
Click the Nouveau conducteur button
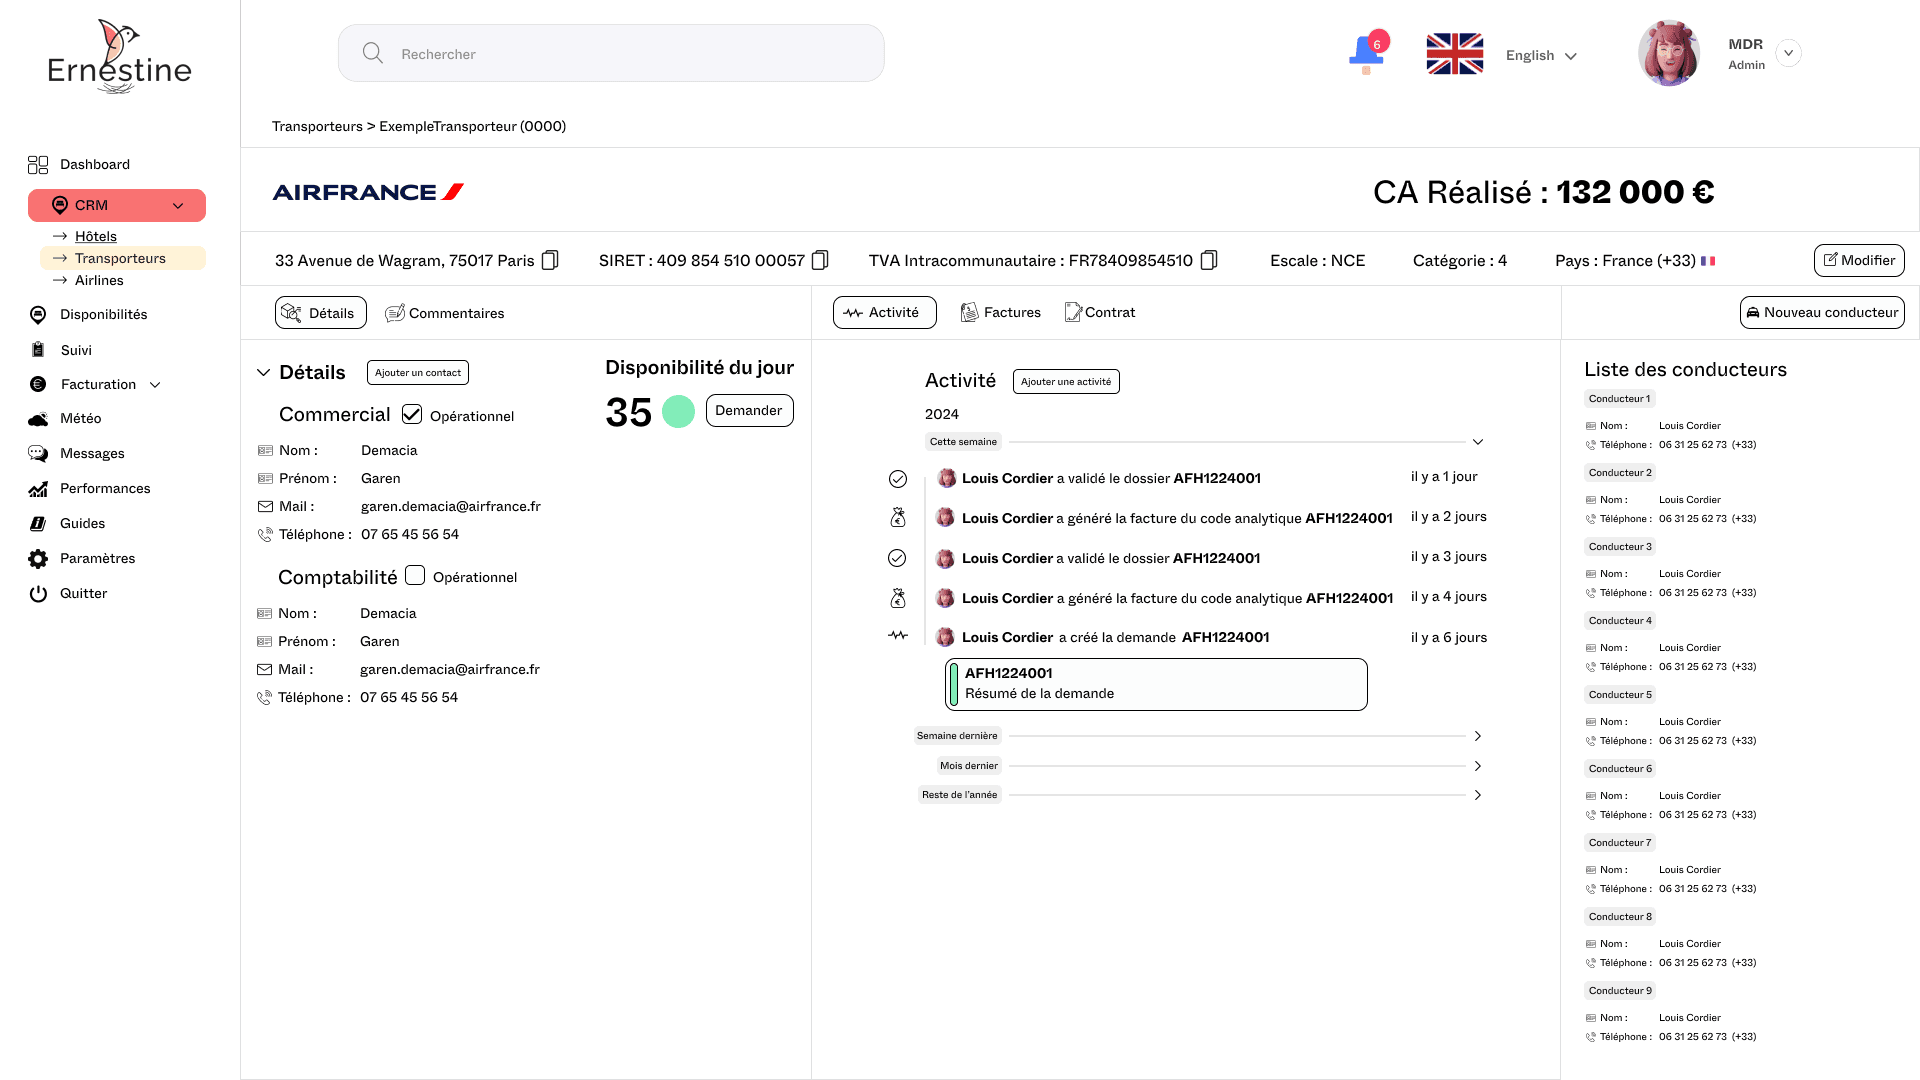point(1821,313)
